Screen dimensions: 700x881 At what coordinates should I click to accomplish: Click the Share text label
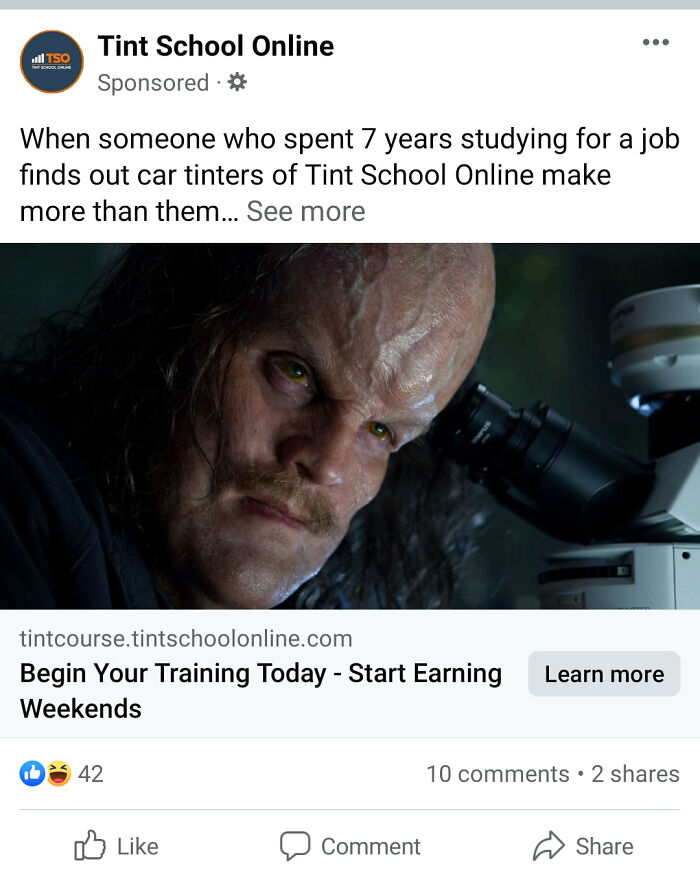pyautogui.click(x=604, y=846)
